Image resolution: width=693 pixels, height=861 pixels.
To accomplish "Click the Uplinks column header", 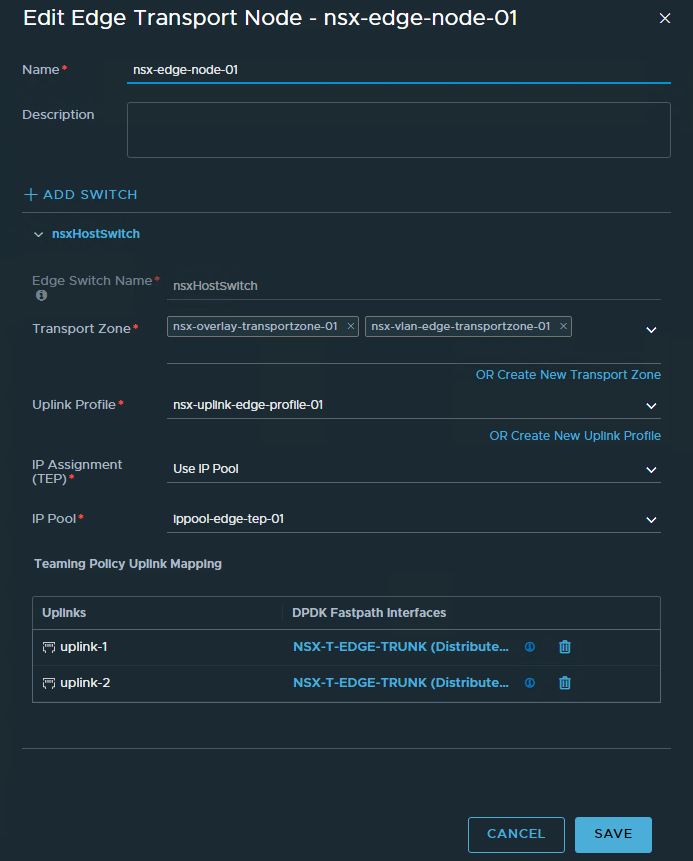I will click(x=64, y=613).
